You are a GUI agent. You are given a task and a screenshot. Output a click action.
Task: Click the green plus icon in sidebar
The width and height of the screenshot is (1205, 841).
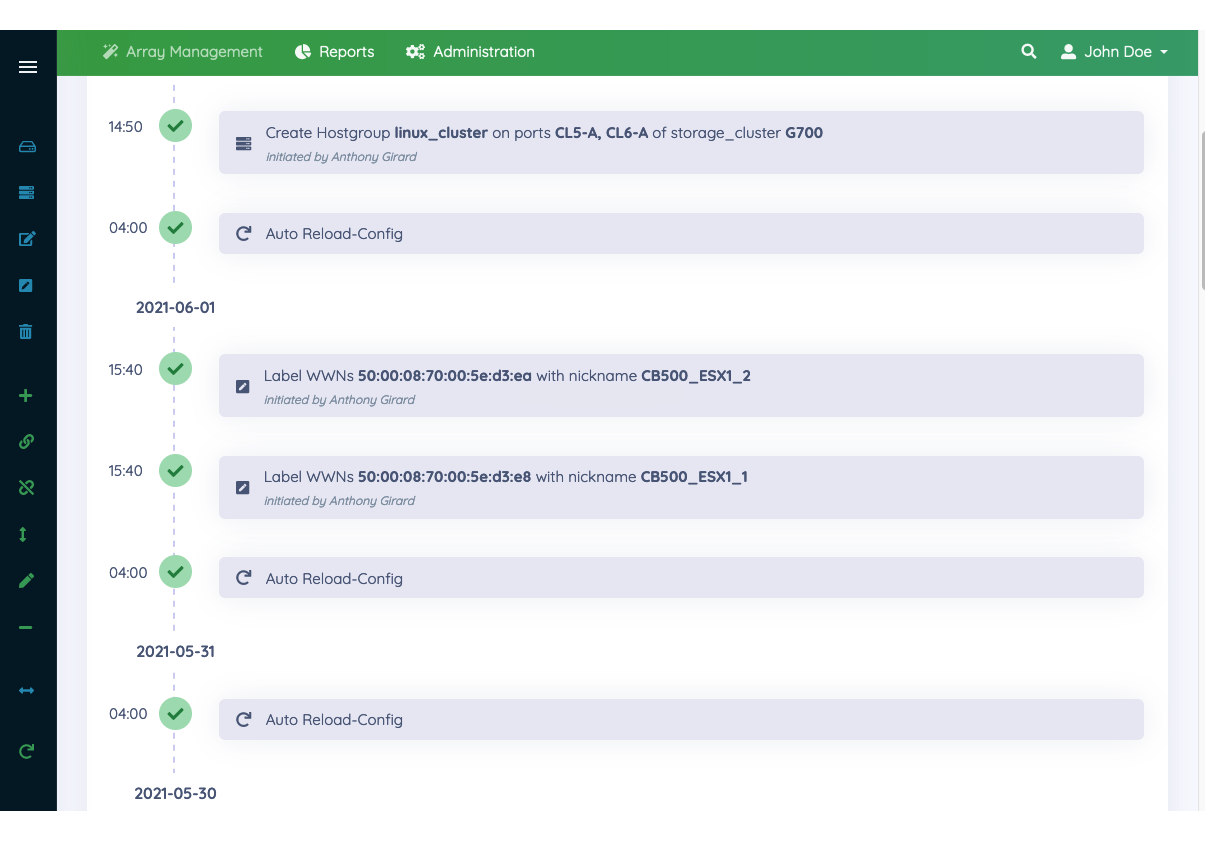tap(26, 396)
